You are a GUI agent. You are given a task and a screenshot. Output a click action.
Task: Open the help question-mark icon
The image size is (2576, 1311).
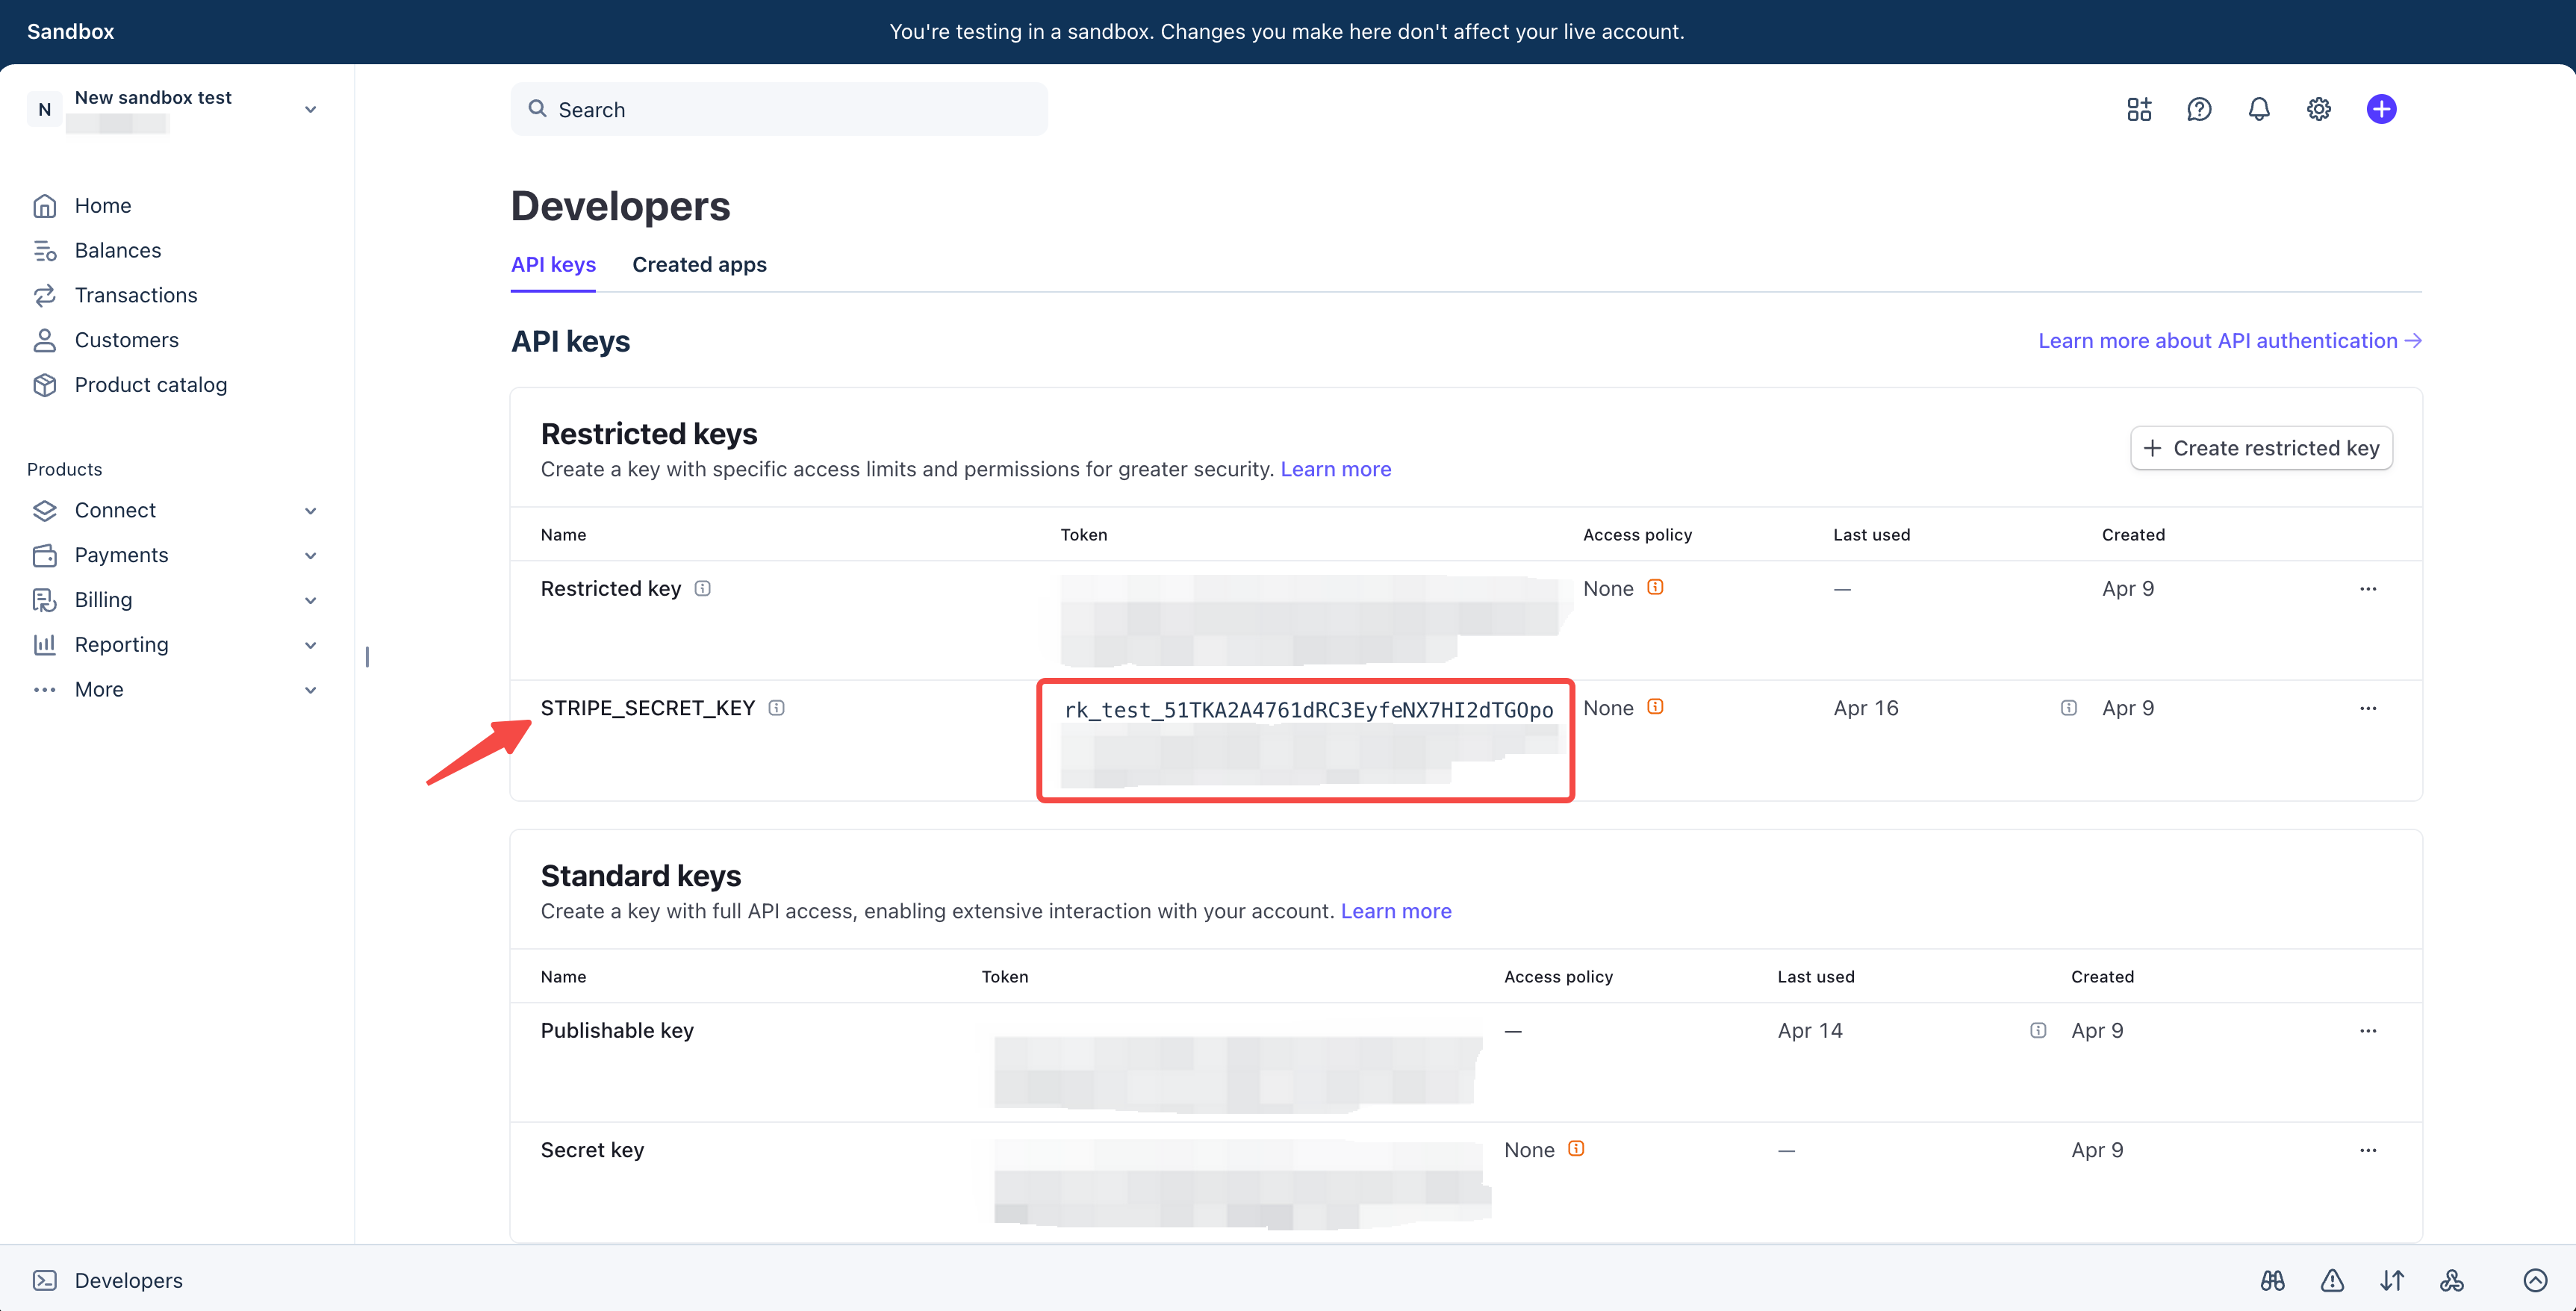(x=2199, y=109)
